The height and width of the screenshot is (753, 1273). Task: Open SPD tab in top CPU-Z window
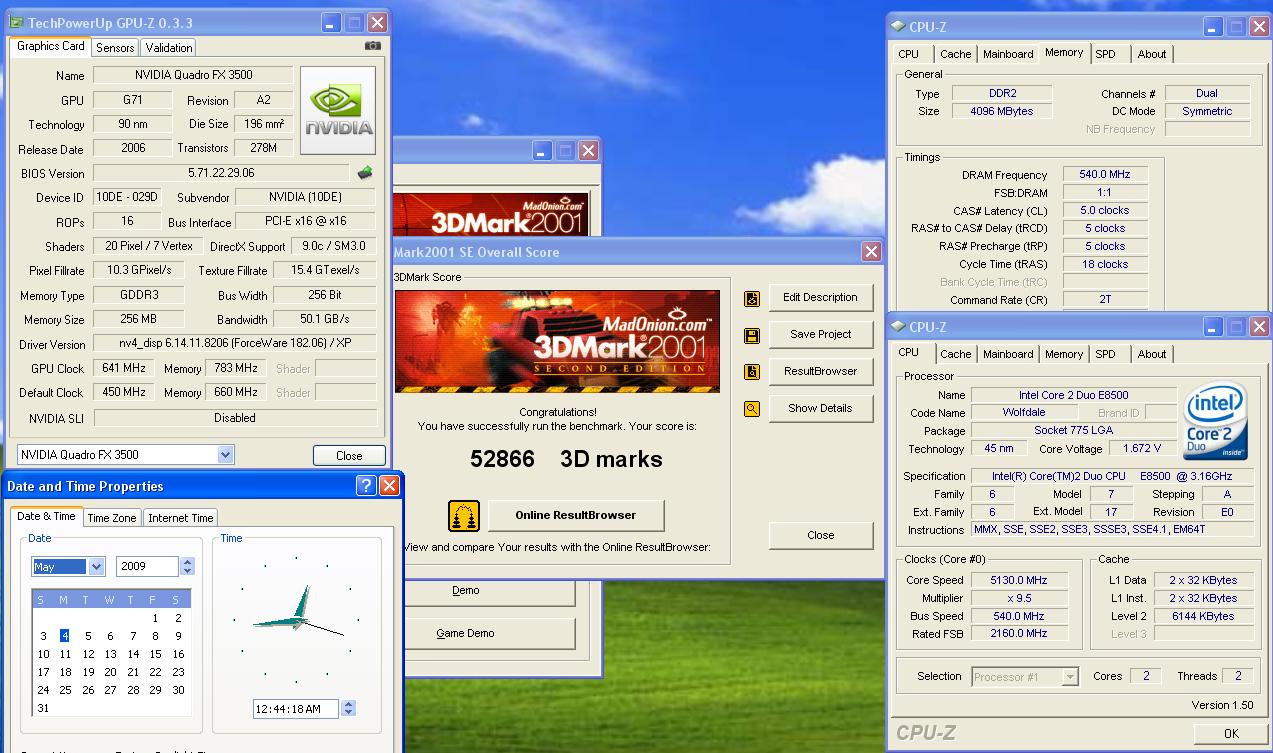[1105, 54]
